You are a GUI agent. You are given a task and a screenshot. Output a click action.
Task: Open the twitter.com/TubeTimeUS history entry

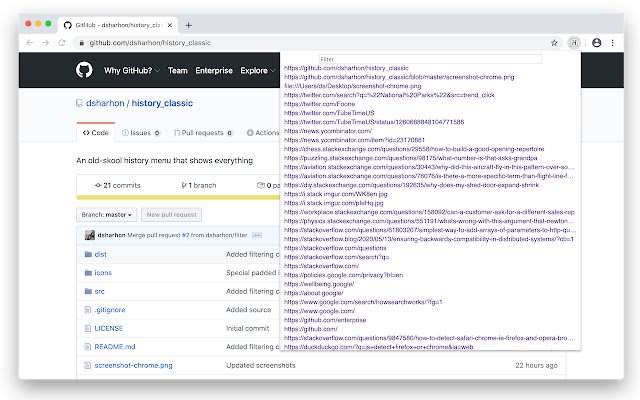pyautogui.click(x=329, y=113)
